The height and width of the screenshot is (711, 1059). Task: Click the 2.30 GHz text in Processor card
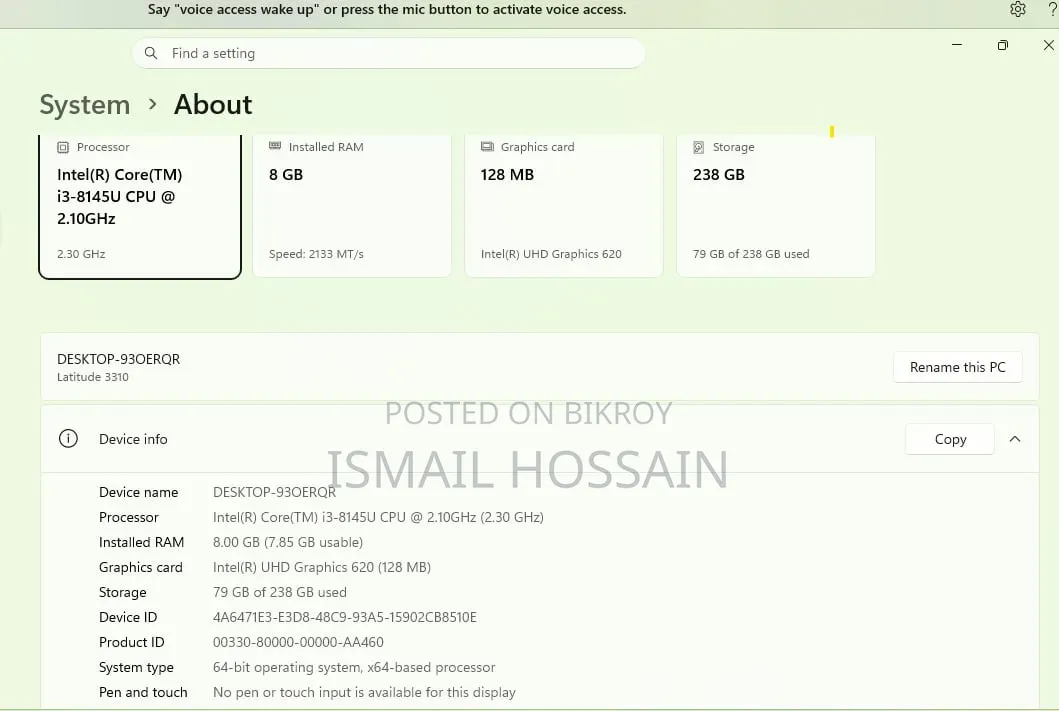(81, 254)
